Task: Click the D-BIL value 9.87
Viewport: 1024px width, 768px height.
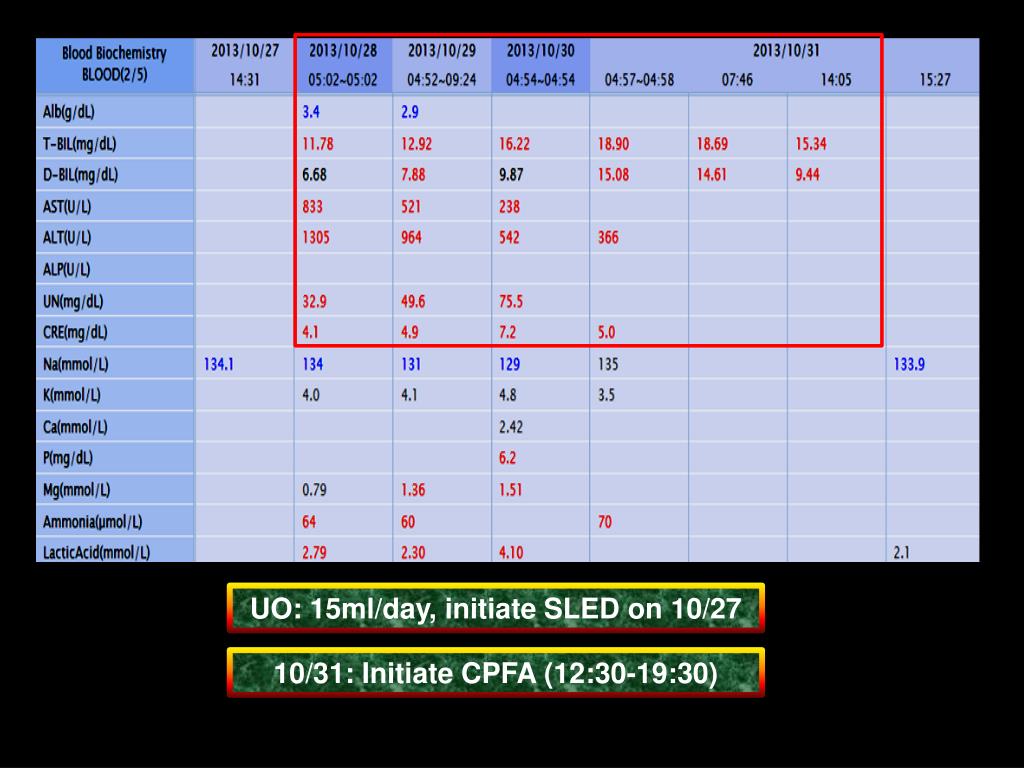Action: point(511,174)
